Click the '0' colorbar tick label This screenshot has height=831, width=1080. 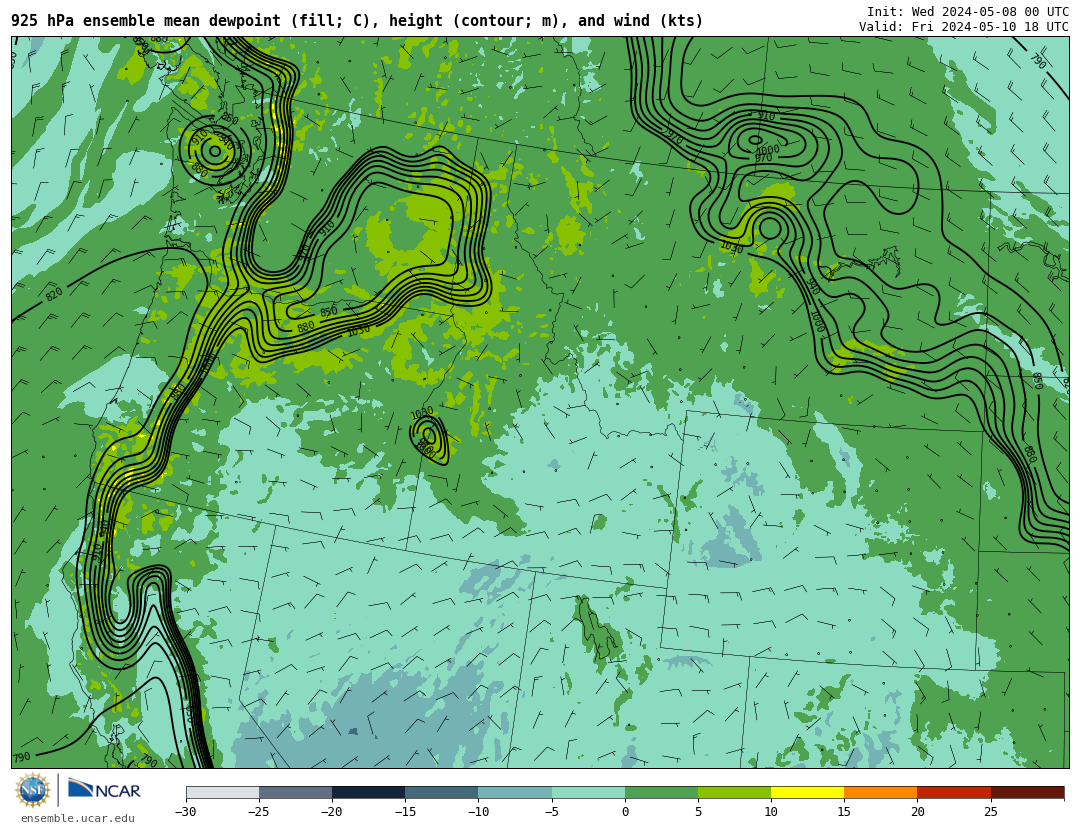625,812
